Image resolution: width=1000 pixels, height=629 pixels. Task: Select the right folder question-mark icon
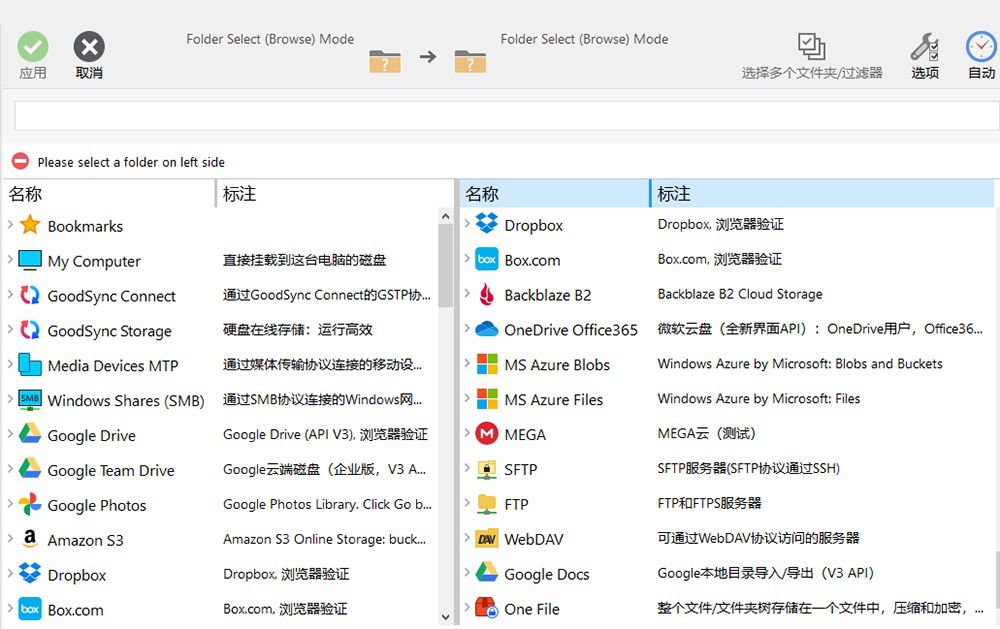pos(470,61)
